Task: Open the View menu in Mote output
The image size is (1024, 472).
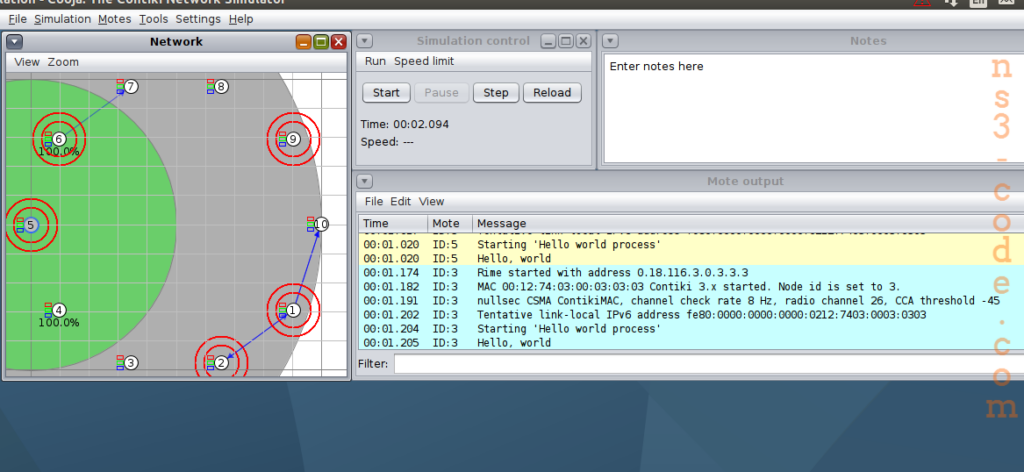Action: tap(432, 202)
